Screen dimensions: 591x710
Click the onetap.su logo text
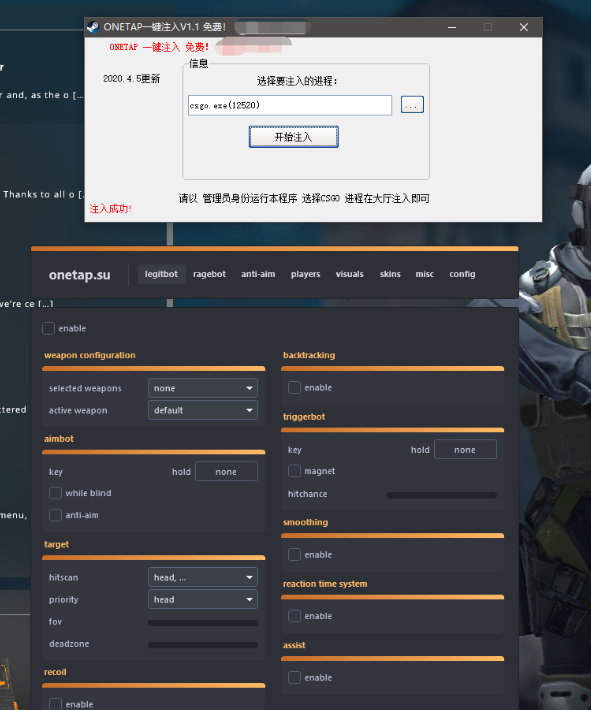pos(80,275)
